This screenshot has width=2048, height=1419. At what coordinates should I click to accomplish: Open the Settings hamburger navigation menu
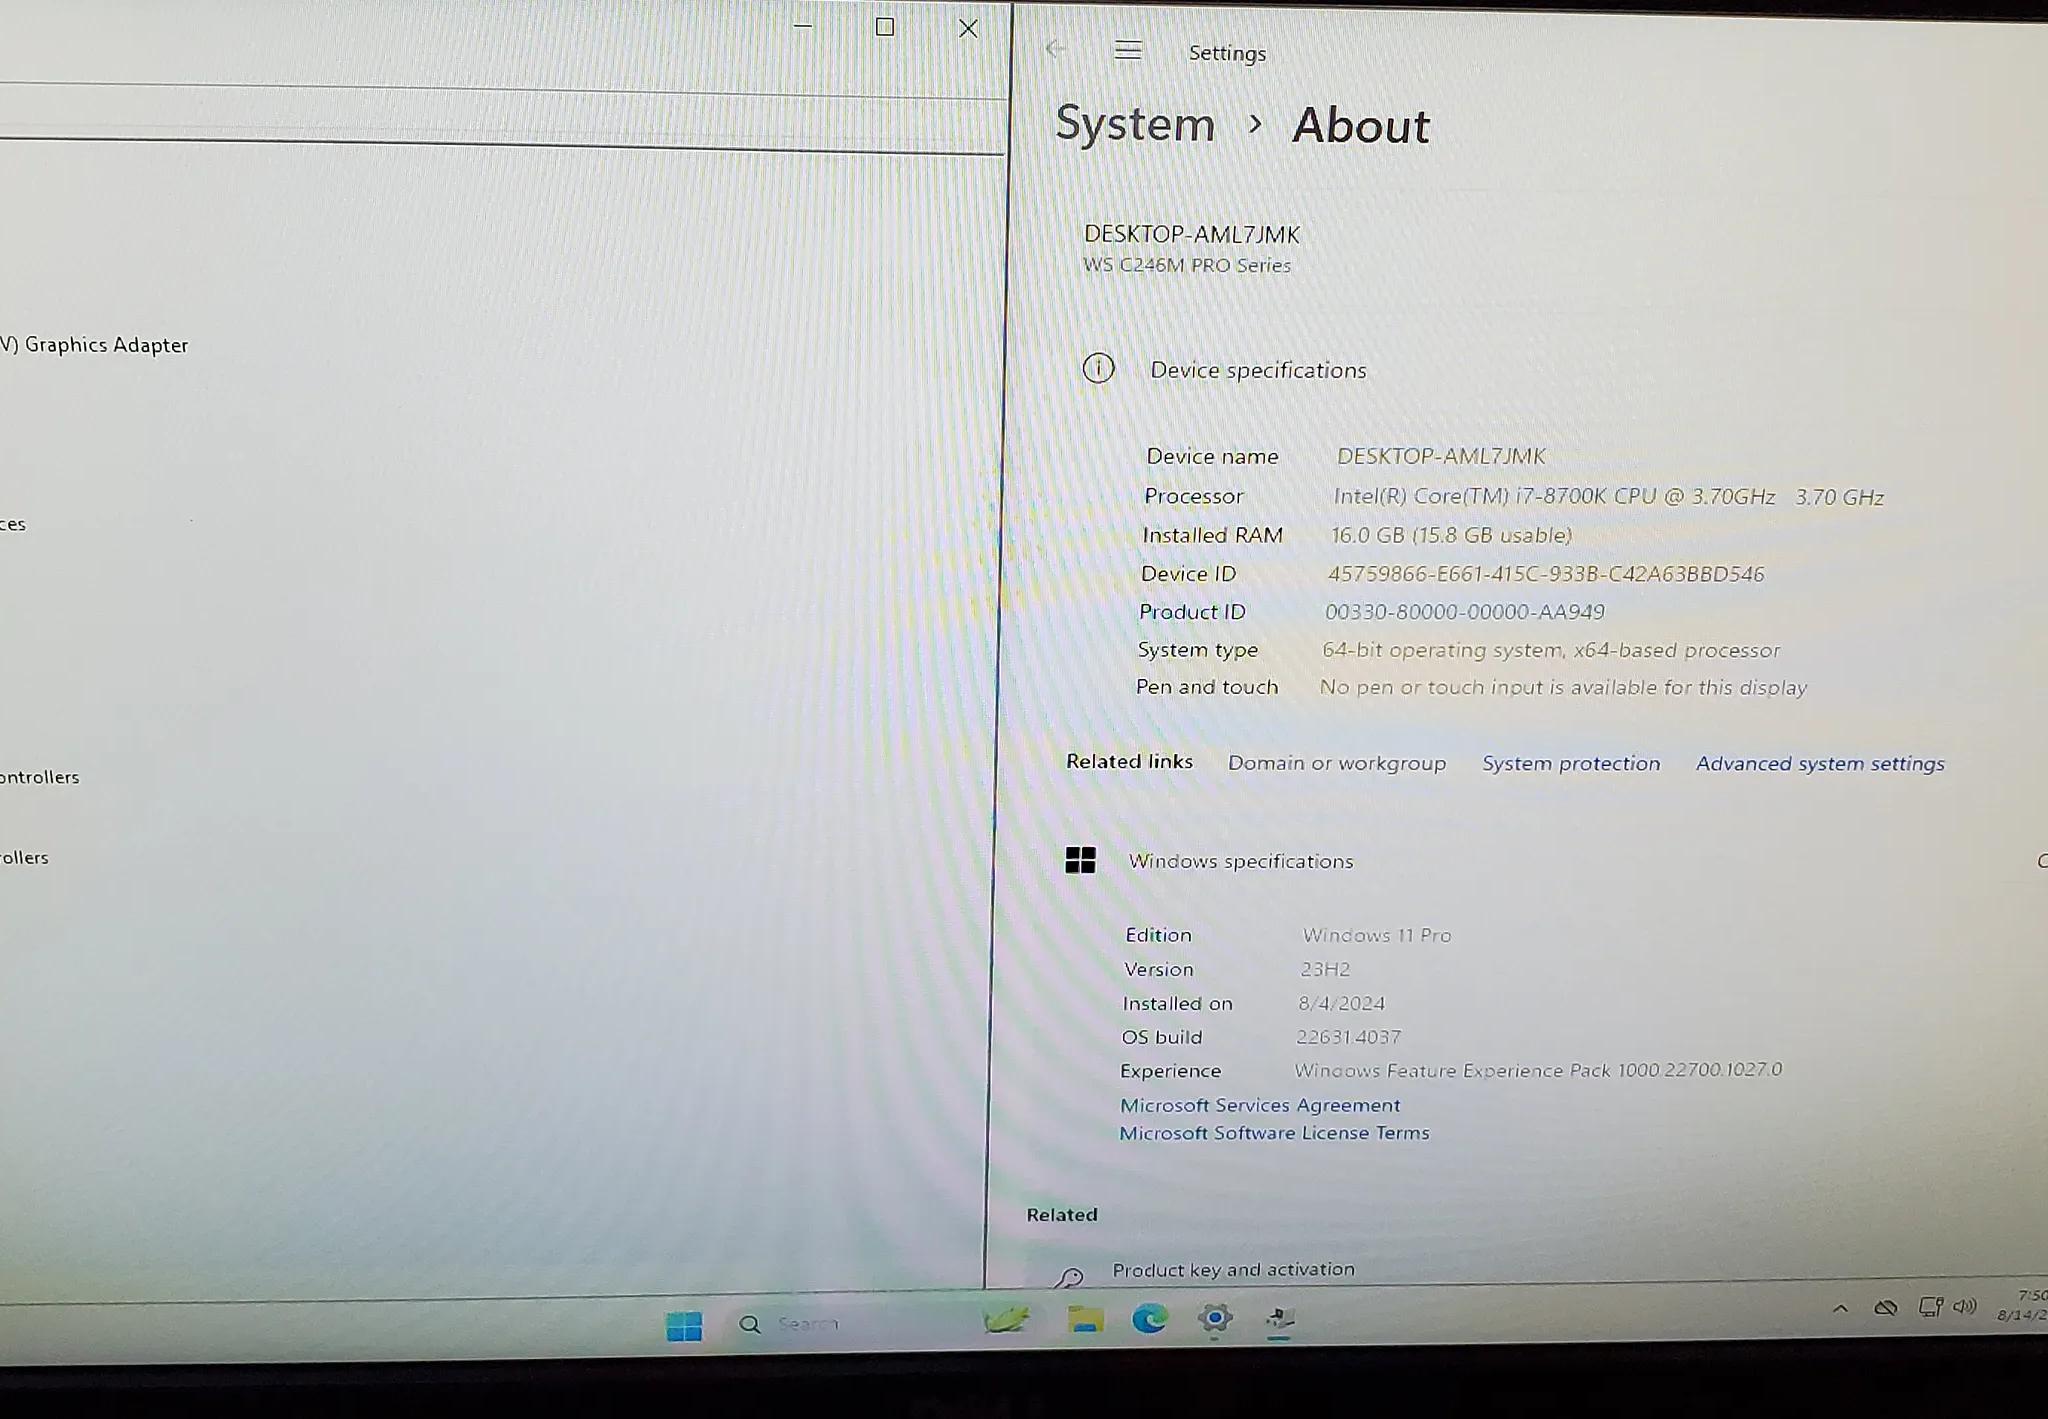pyautogui.click(x=1128, y=50)
